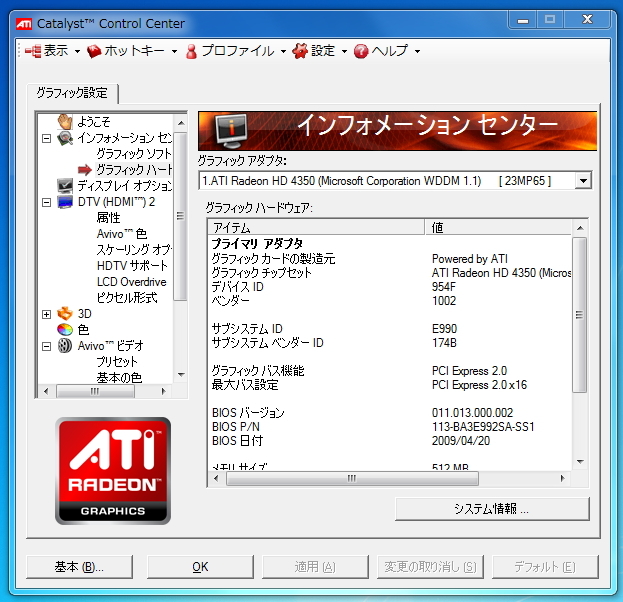
Task: Click the ようこそ hand icon
Action: [65, 121]
